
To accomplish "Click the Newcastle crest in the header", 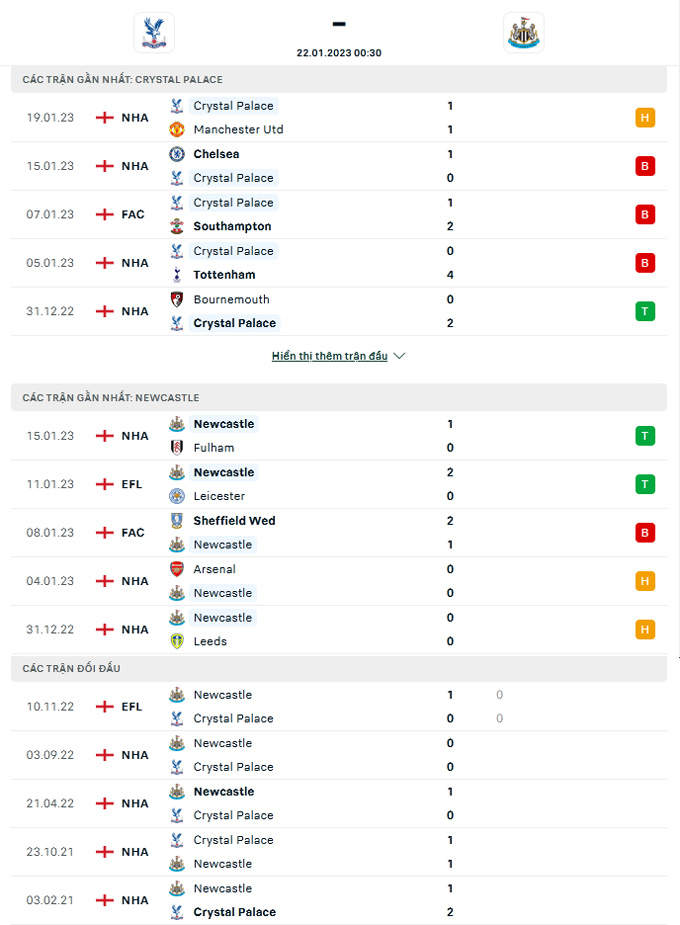I will coord(524,32).
